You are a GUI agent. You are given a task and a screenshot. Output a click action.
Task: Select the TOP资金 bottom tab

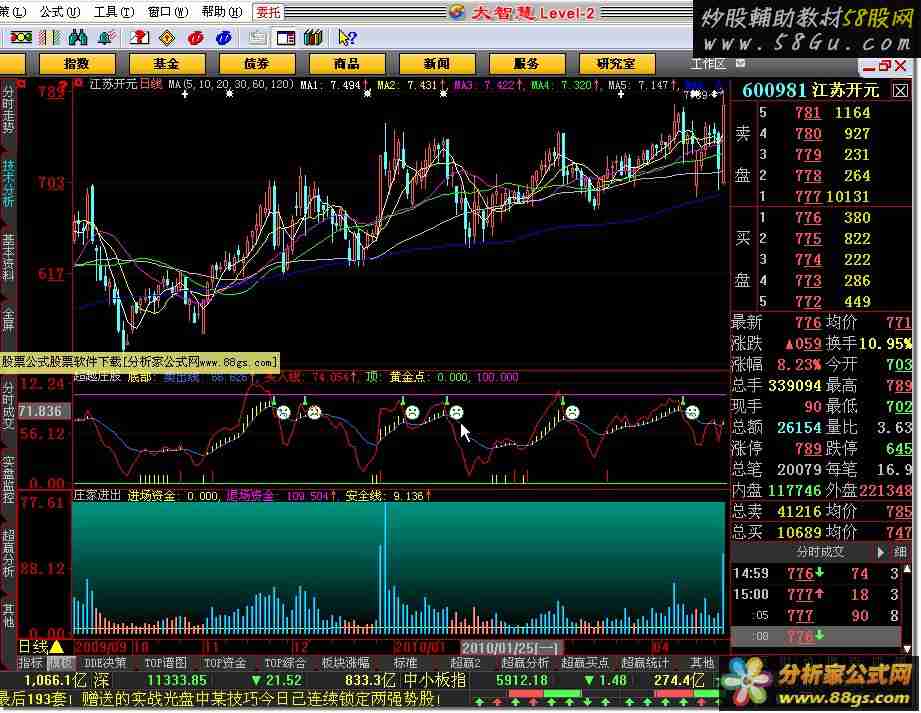point(224,662)
